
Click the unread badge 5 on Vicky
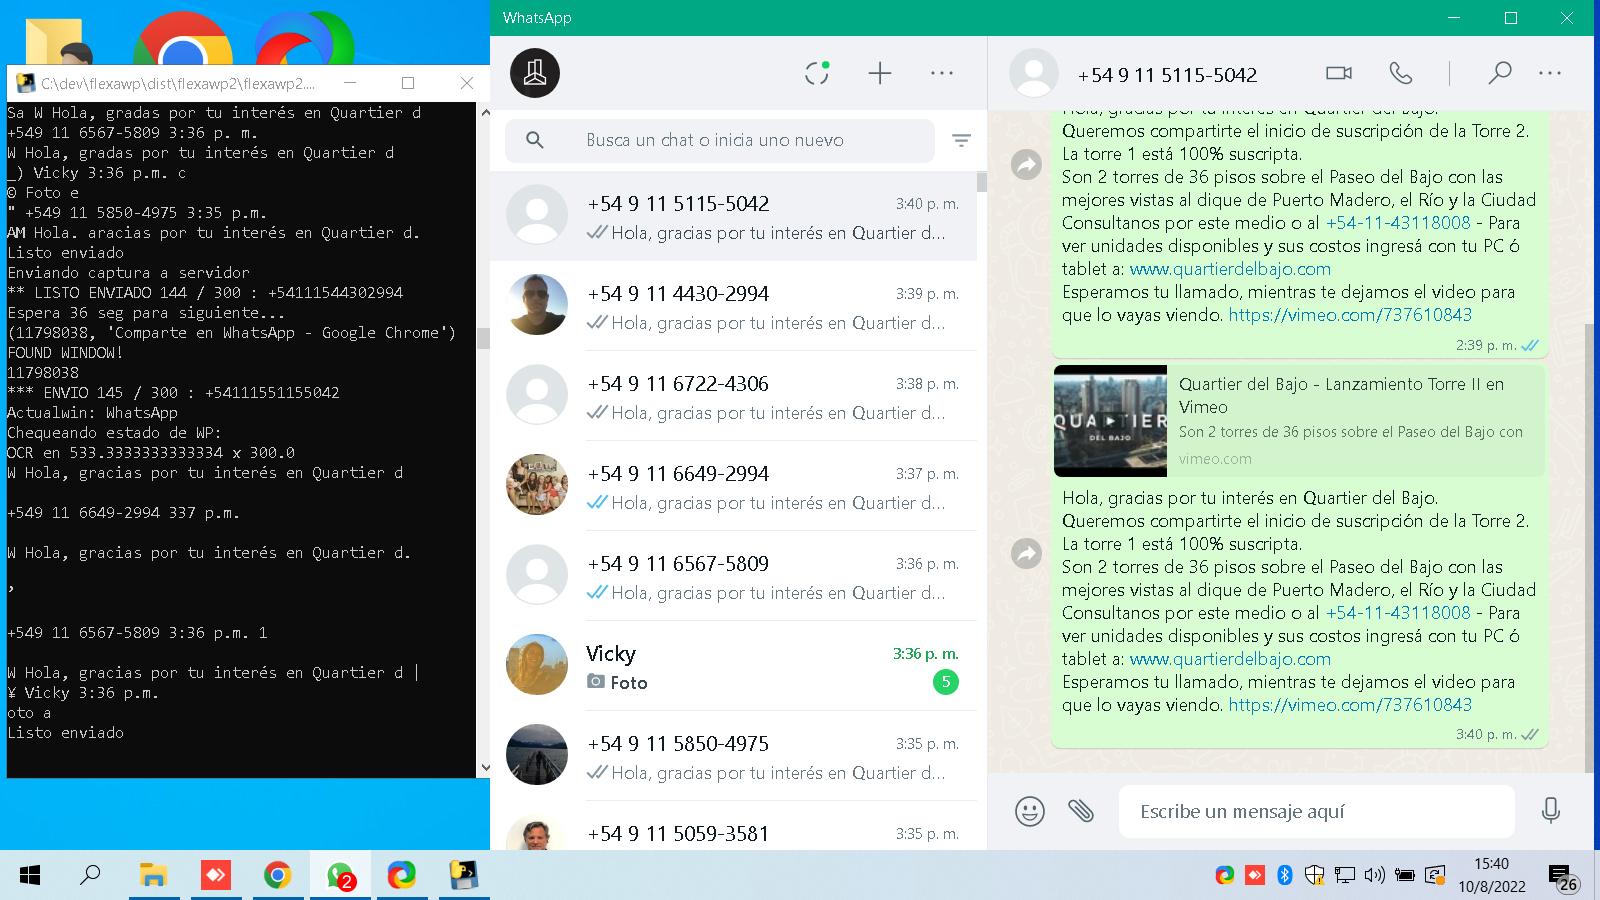[945, 682]
